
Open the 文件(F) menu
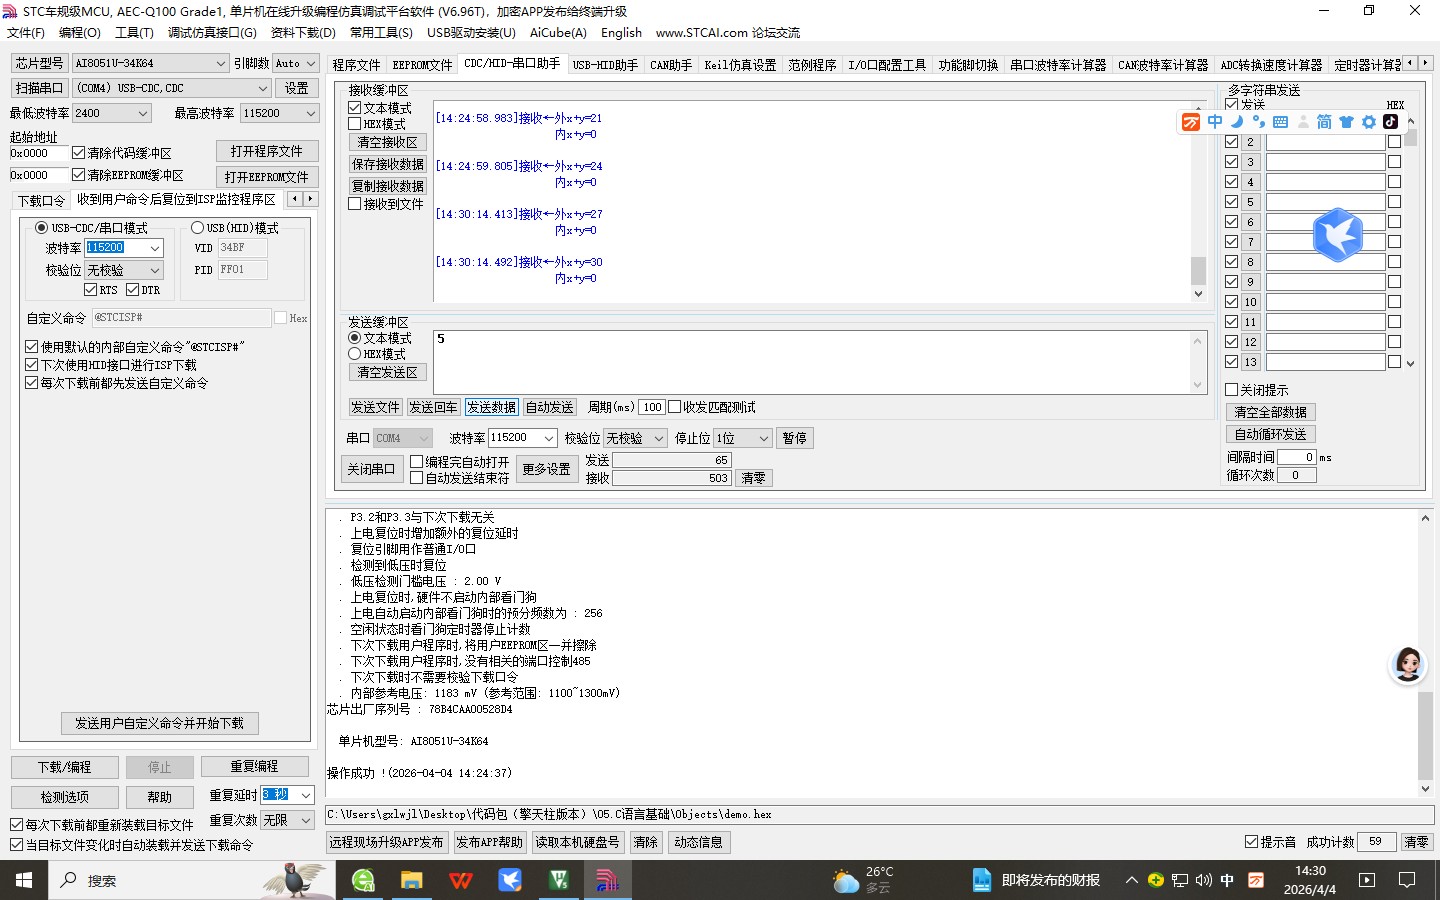pyautogui.click(x=26, y=33)
